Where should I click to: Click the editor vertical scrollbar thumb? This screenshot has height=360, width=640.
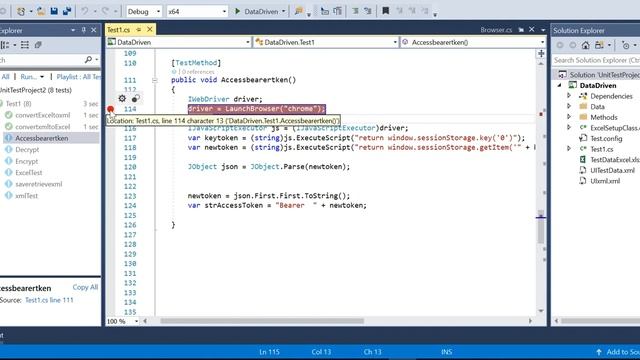pyautogui.click(x=541, y=227)
